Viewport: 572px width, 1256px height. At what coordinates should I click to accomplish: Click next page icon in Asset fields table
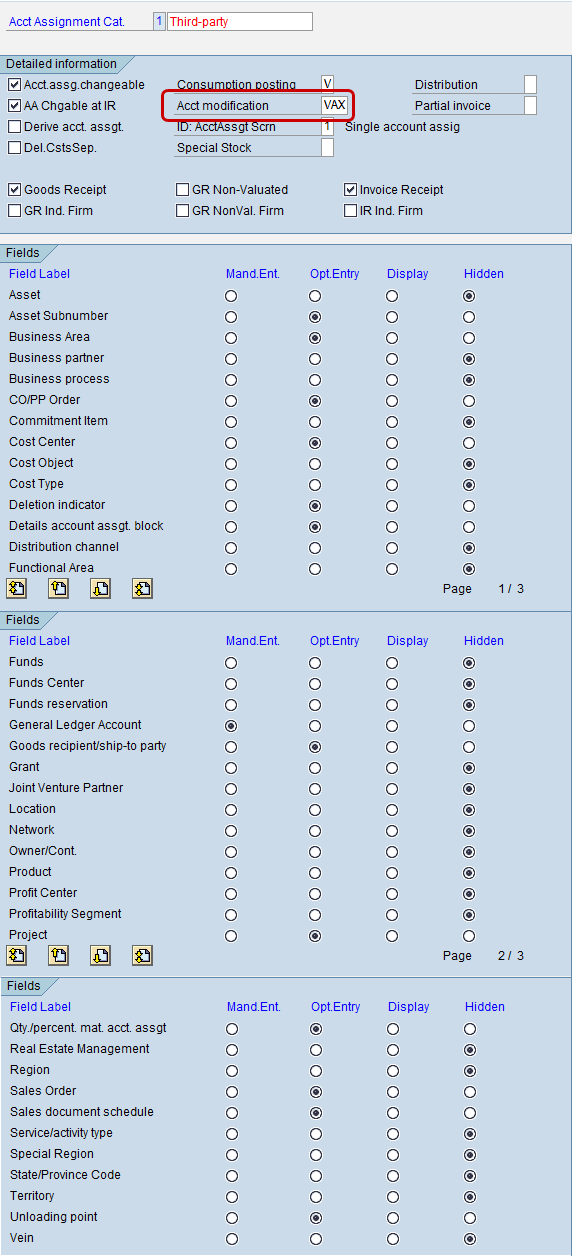(100, 589)
